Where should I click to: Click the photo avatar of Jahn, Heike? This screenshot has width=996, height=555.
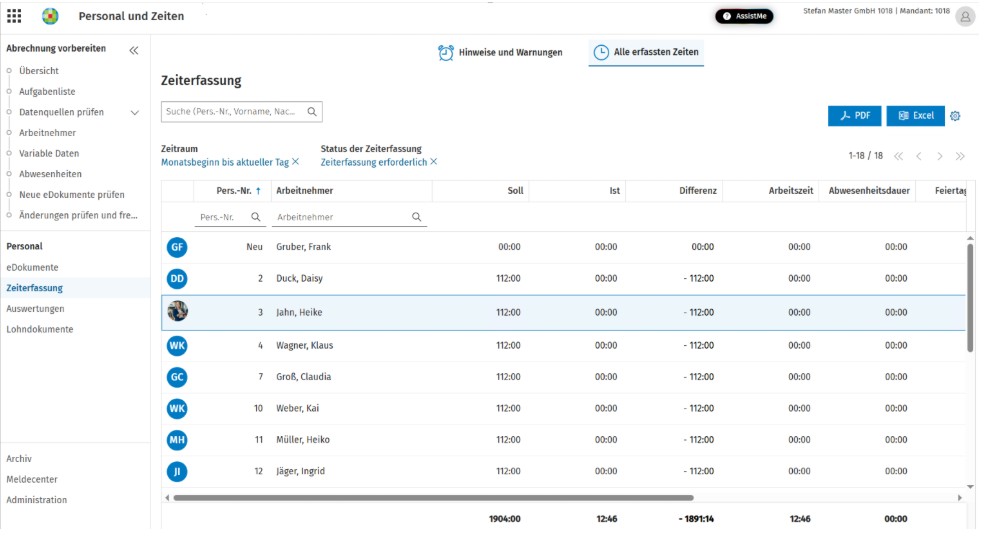point(177,312)
